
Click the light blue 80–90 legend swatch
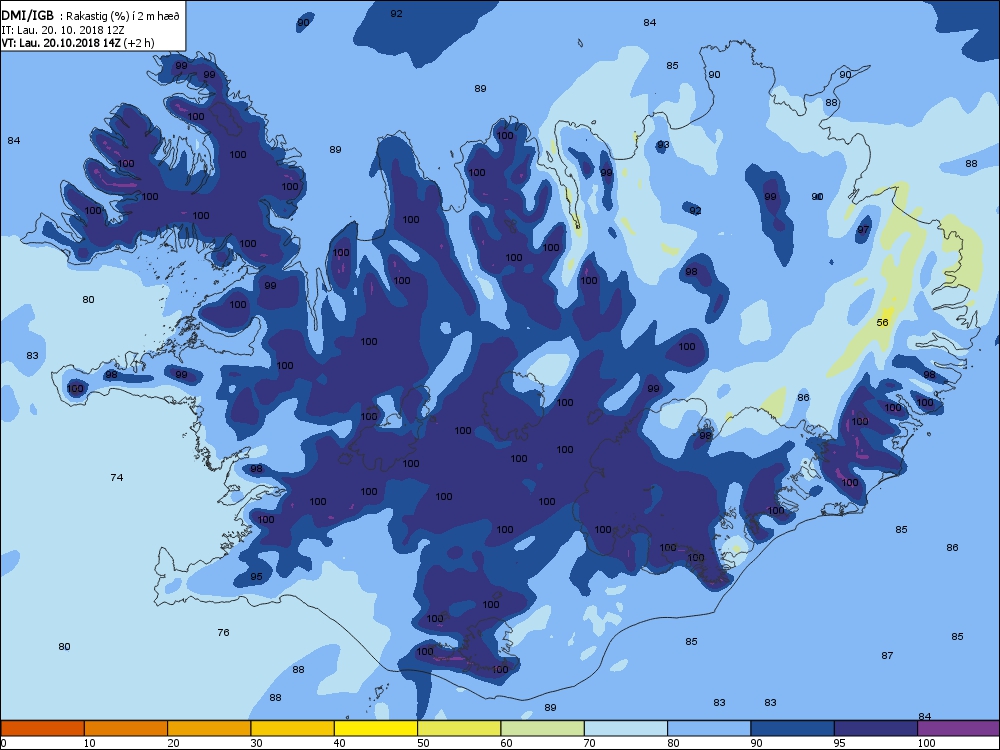pos(709,728)
